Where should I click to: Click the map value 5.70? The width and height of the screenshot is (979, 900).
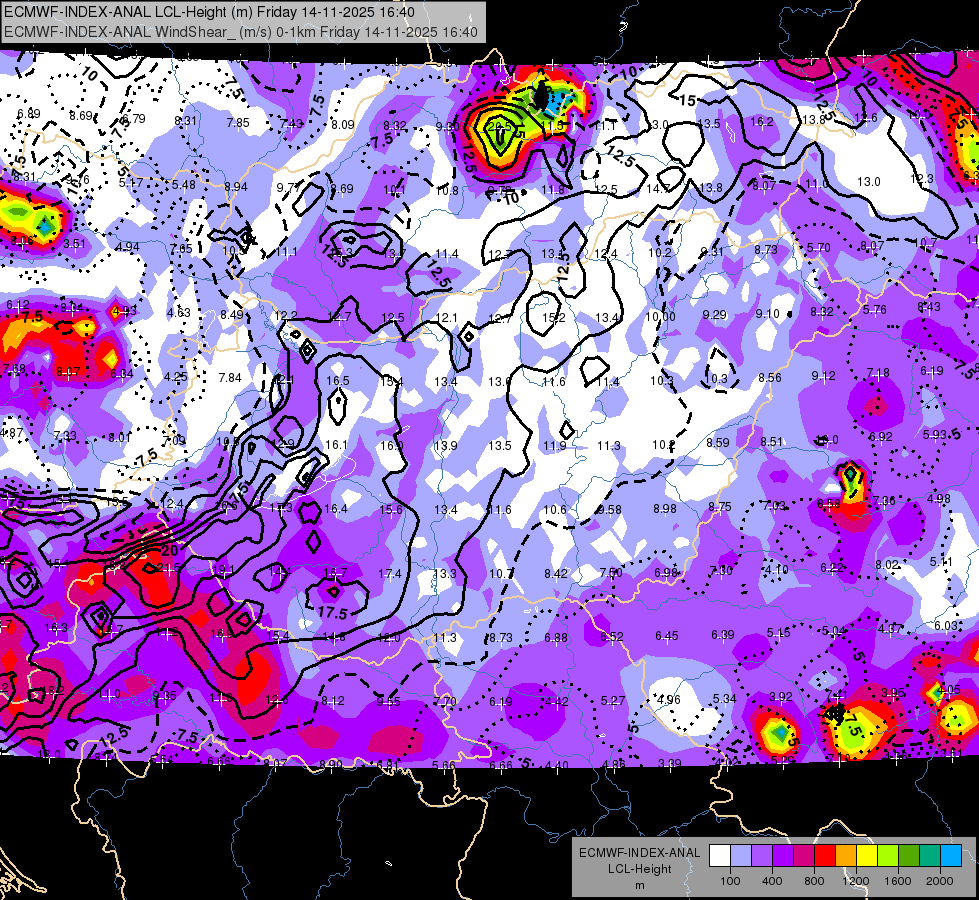818,248
